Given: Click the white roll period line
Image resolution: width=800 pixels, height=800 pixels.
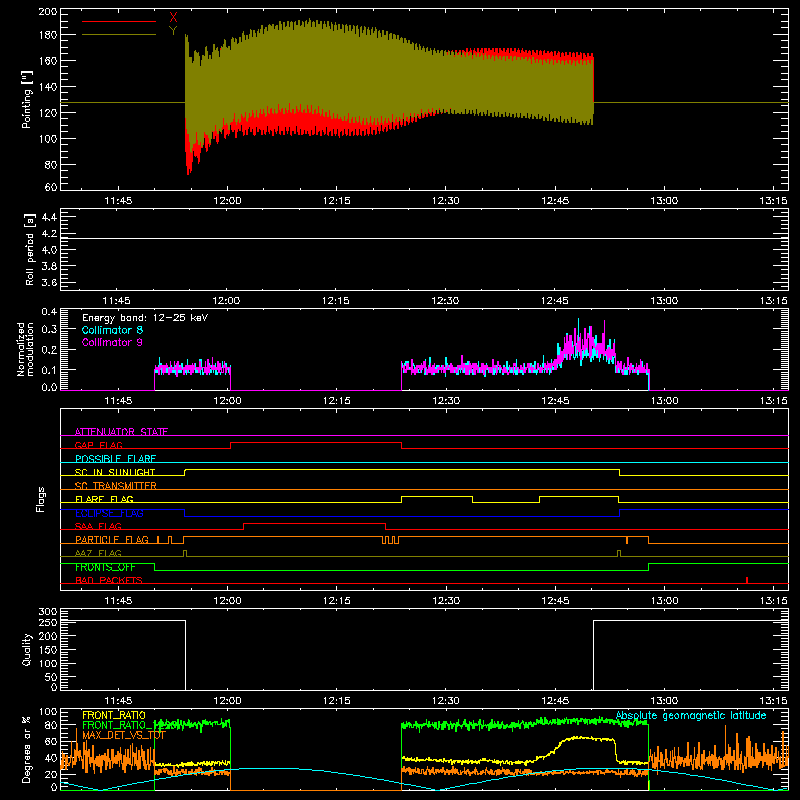Looking at the screenshot, I should pyautogui.click(x=424, y=238).
